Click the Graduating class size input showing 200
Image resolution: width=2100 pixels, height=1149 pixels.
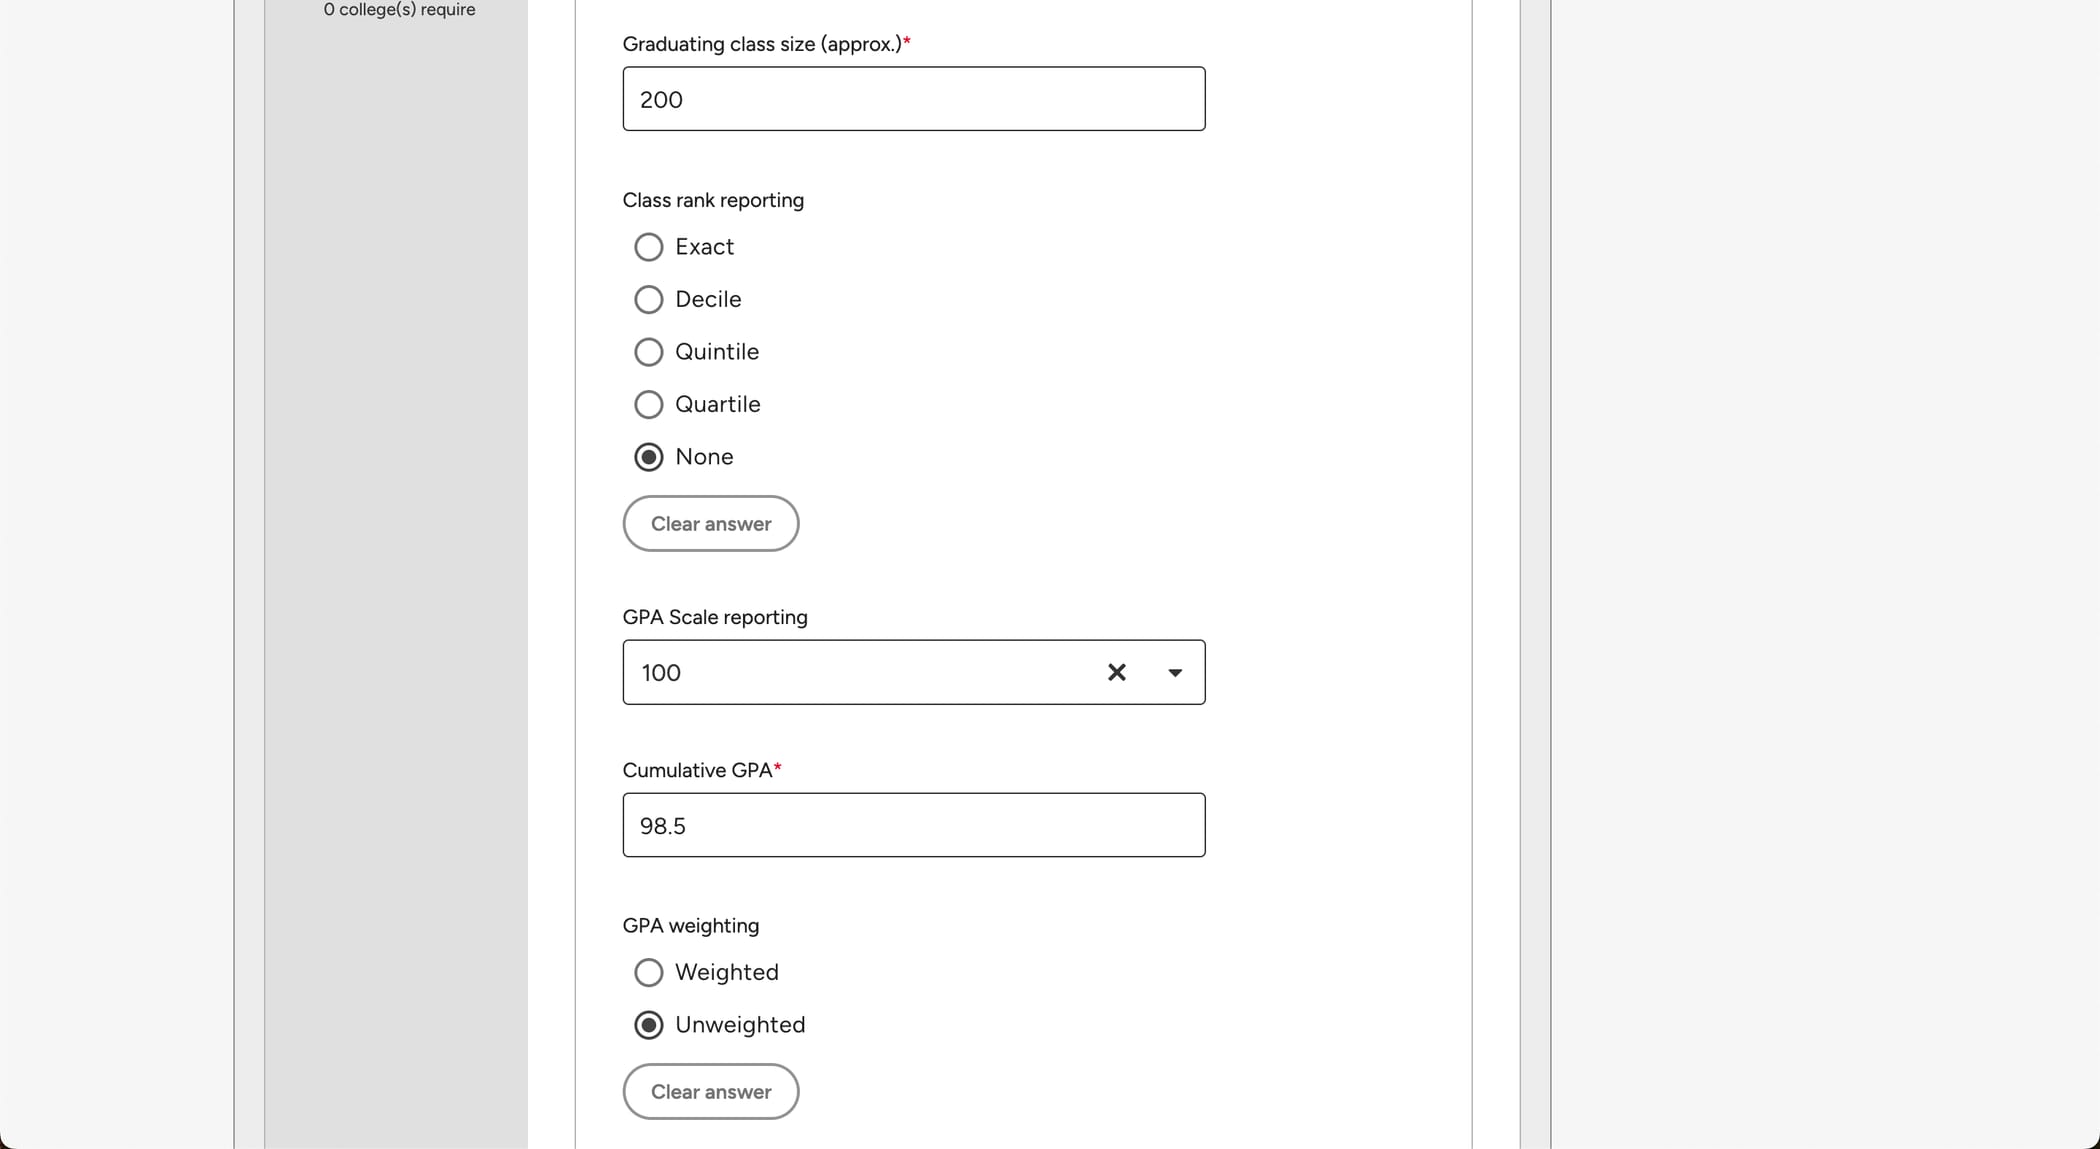[912, 98]
